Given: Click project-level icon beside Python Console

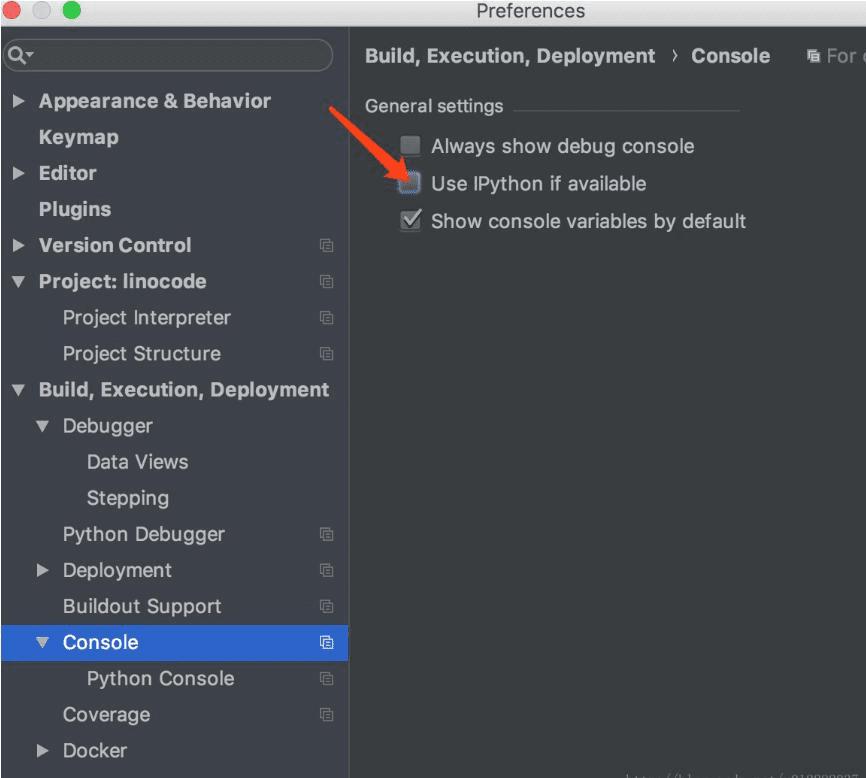Looking at the screenshot, I should click(x=326, y=679).
